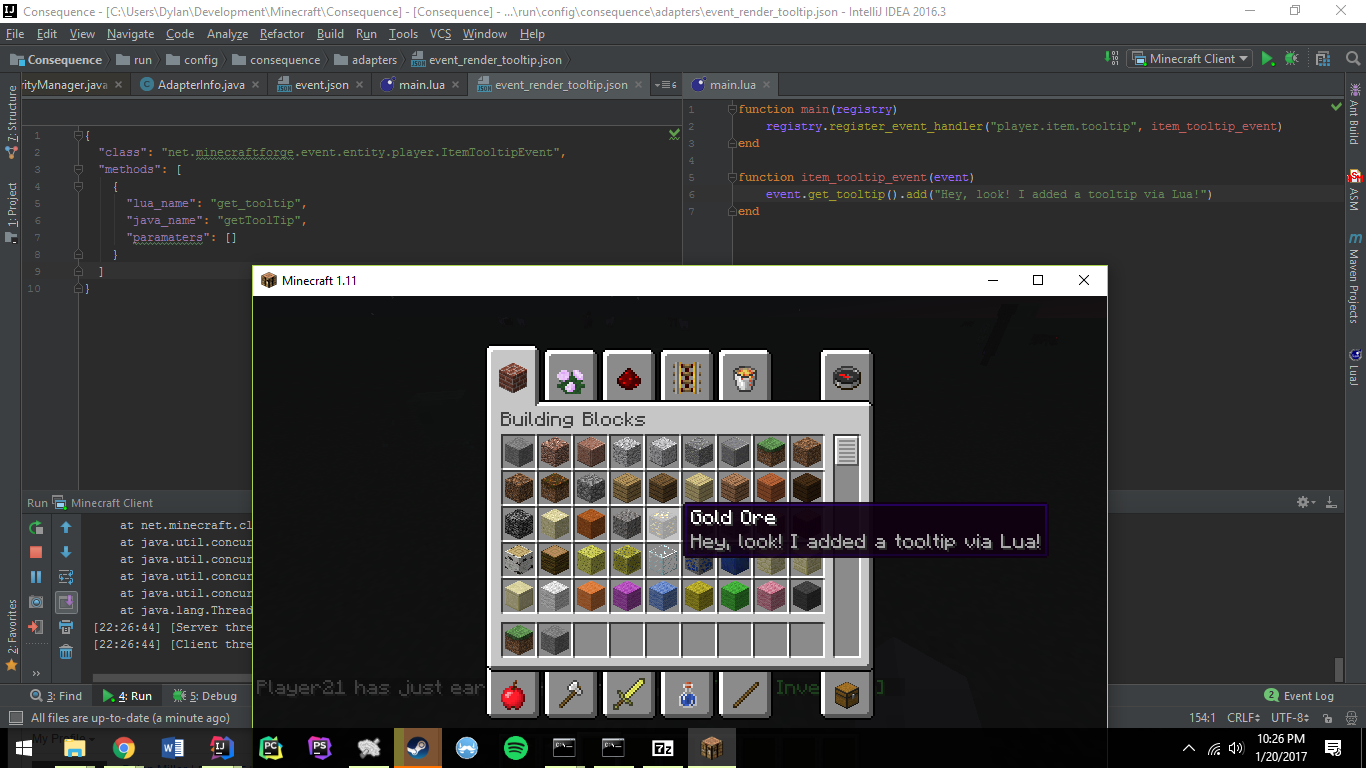This screenshot has height=768, width=1366.
Task: Open the Project side tool window
Action: [x=12, y=213]
